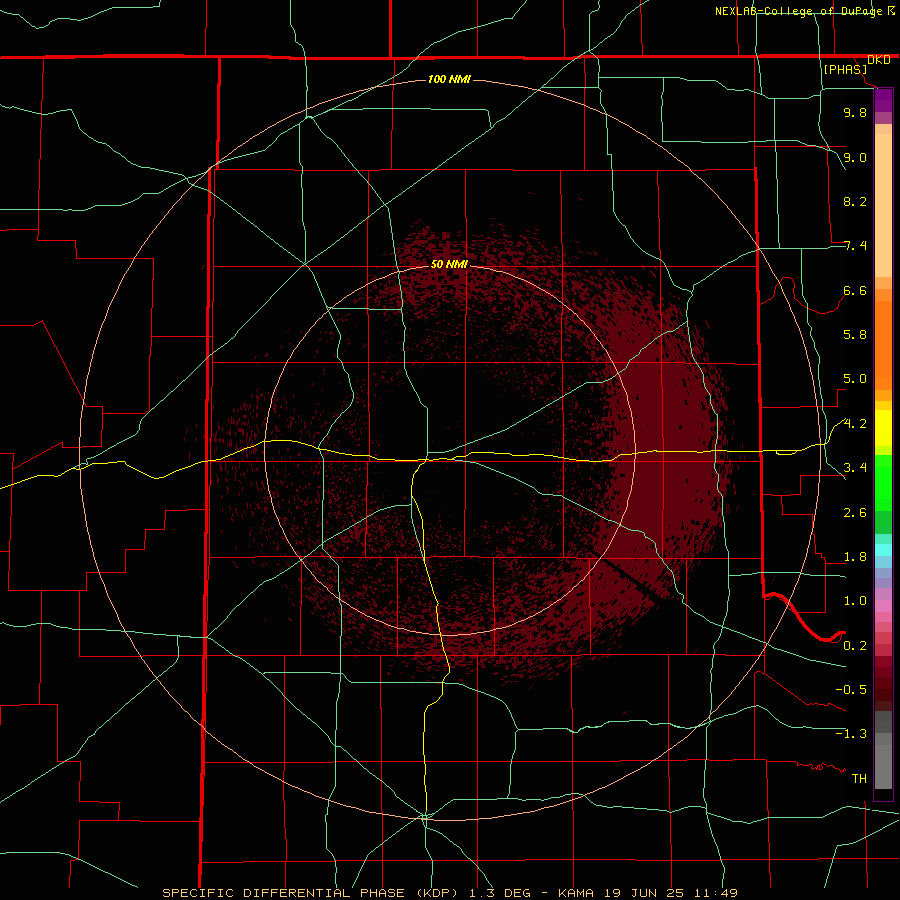Select the -0.5 scale value

pyautogui.click(x=851, y=689)
